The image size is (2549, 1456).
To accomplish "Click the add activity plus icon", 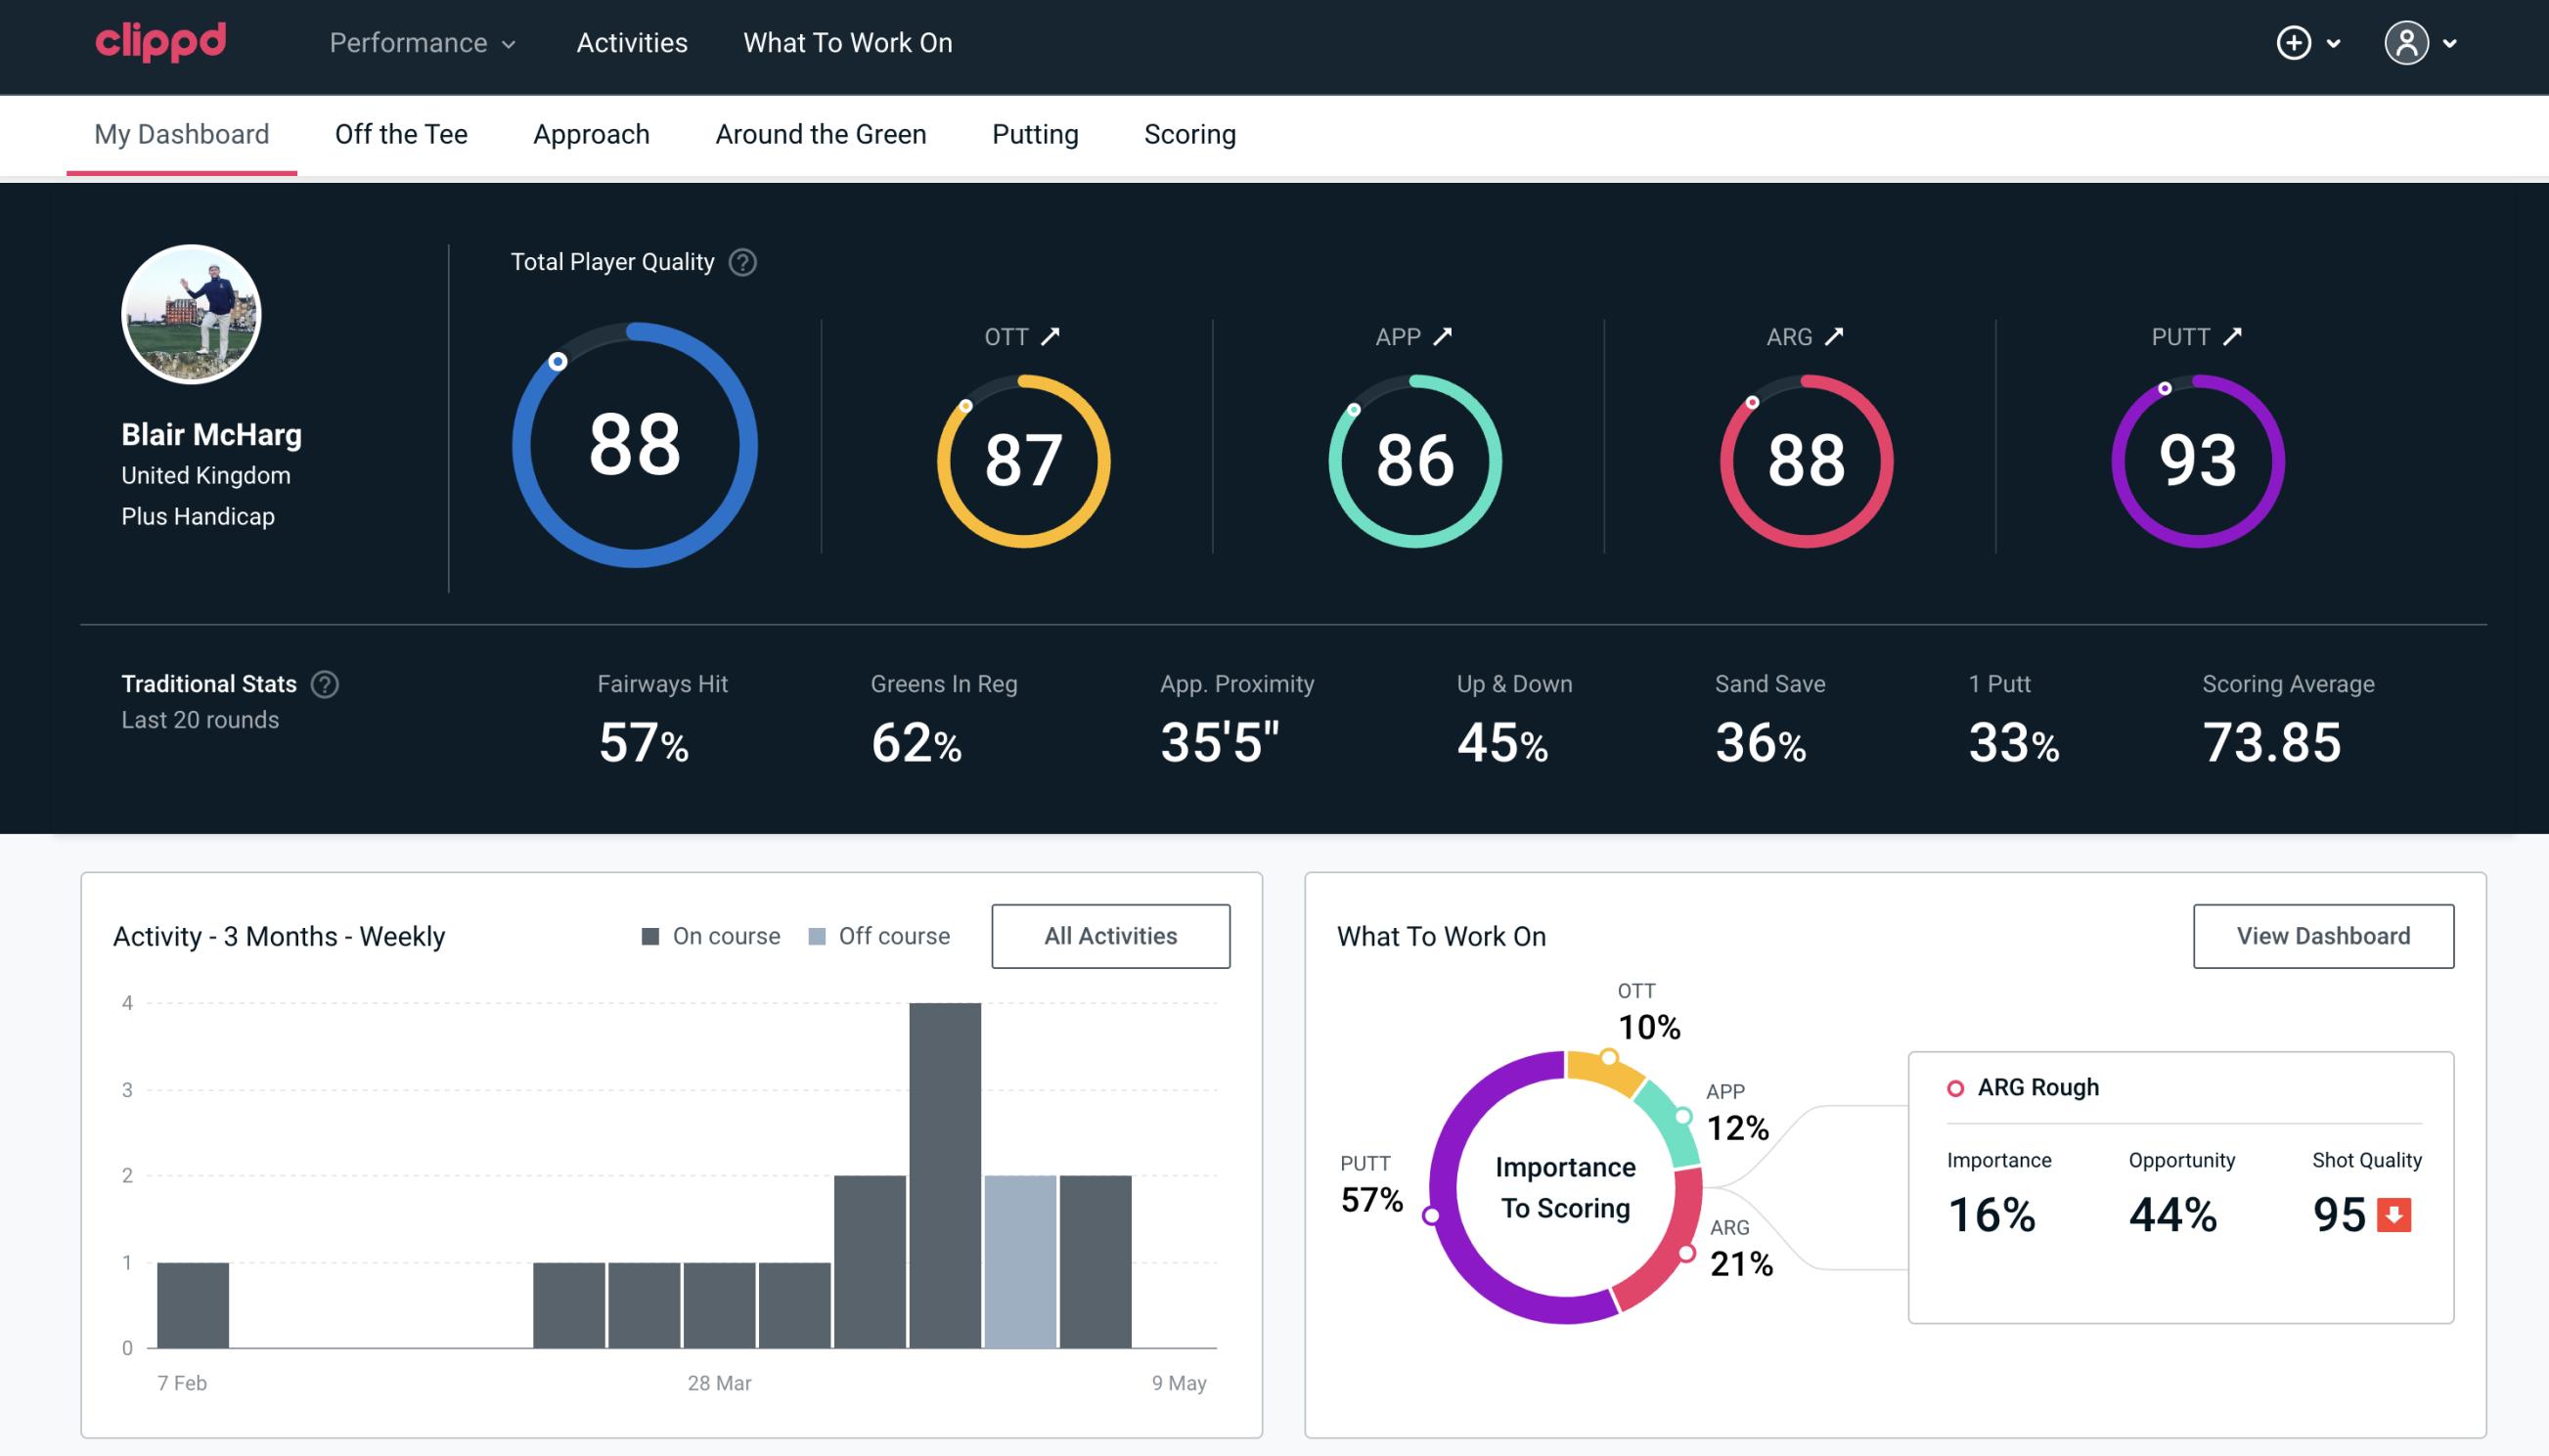I will pos(2297,44).
